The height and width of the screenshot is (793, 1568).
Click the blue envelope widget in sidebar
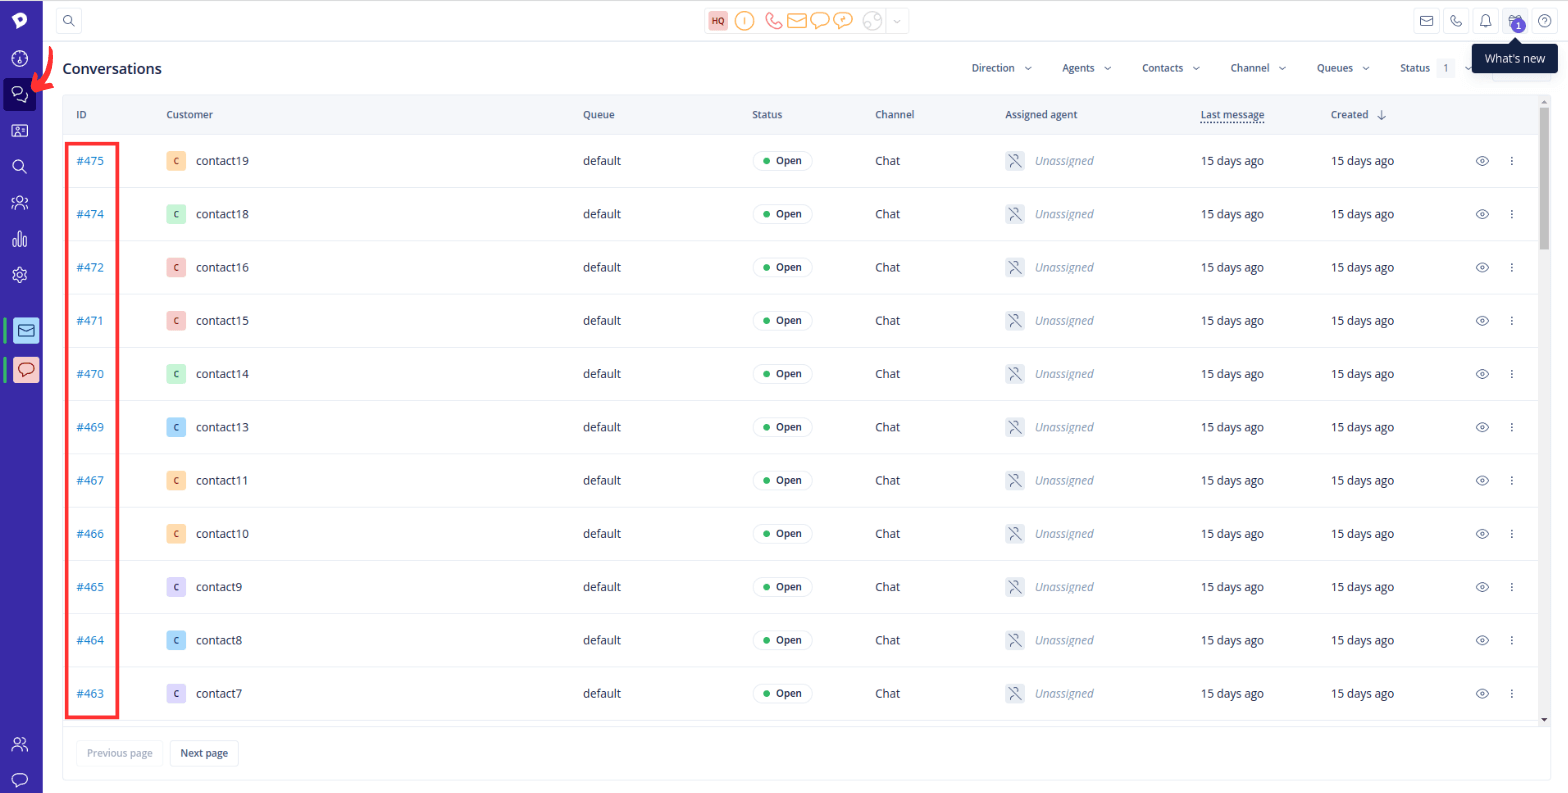point(26,330)
